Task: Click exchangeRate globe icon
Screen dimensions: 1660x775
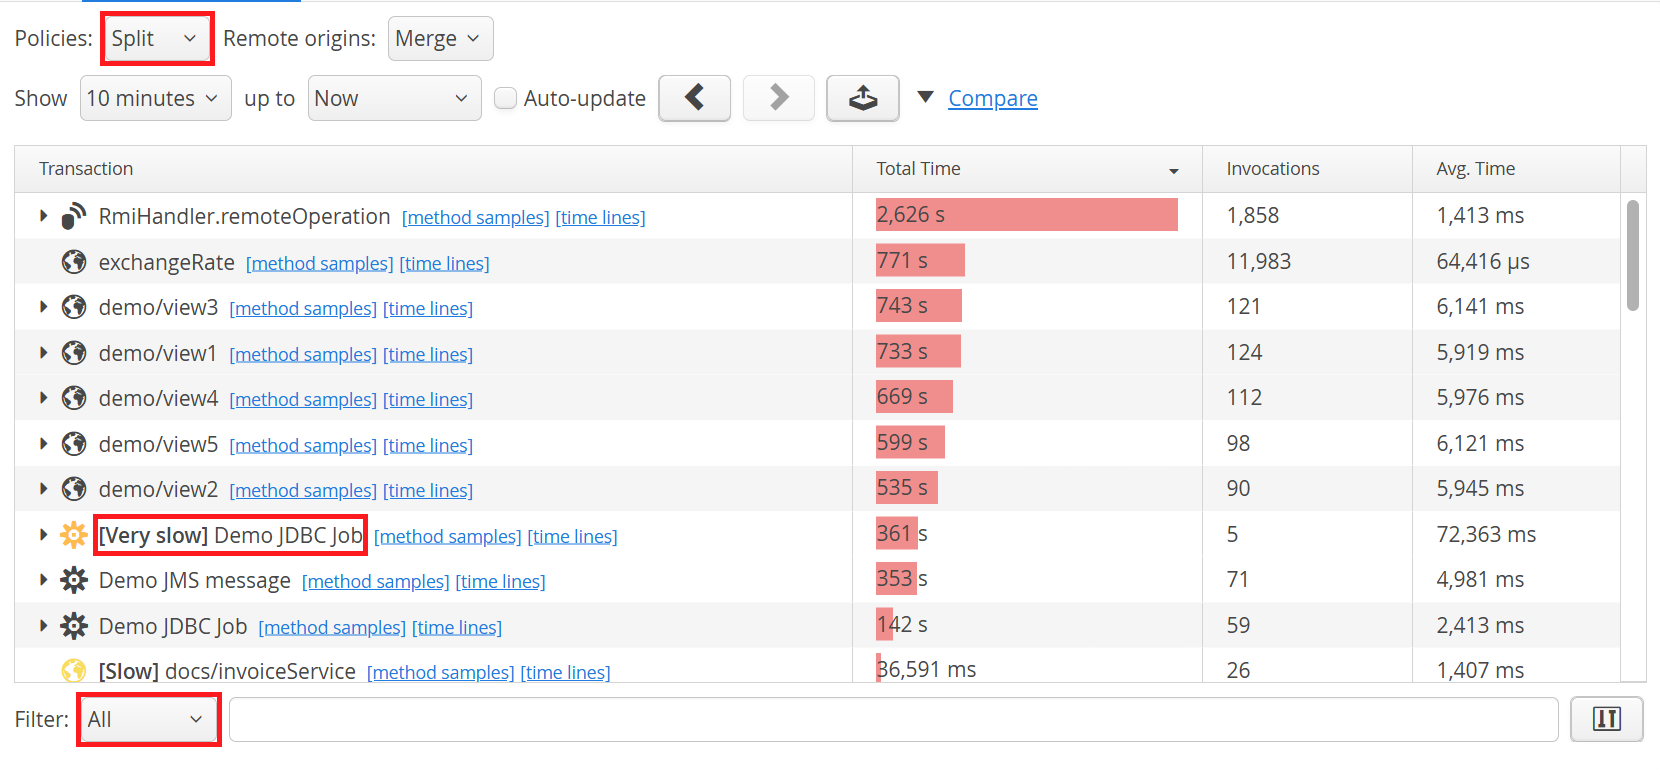Action: point(74,262)
